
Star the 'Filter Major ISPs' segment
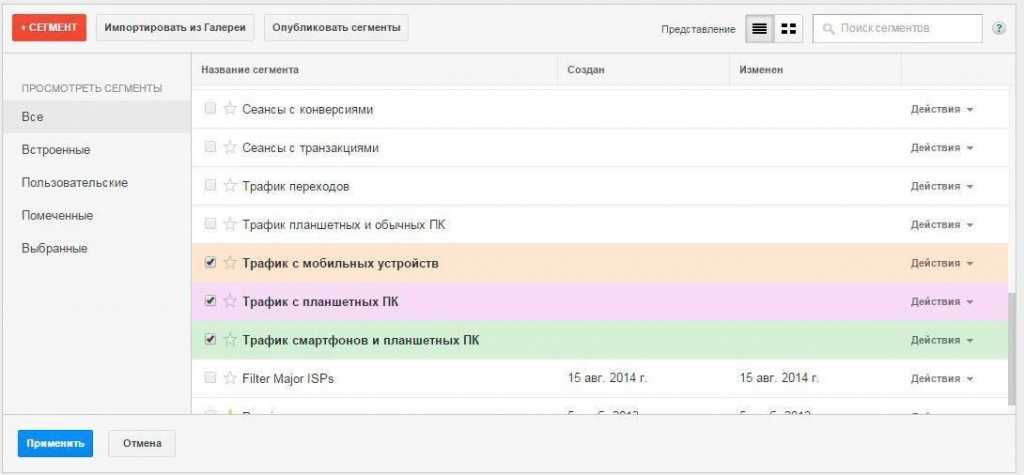[x=230, y=379]
